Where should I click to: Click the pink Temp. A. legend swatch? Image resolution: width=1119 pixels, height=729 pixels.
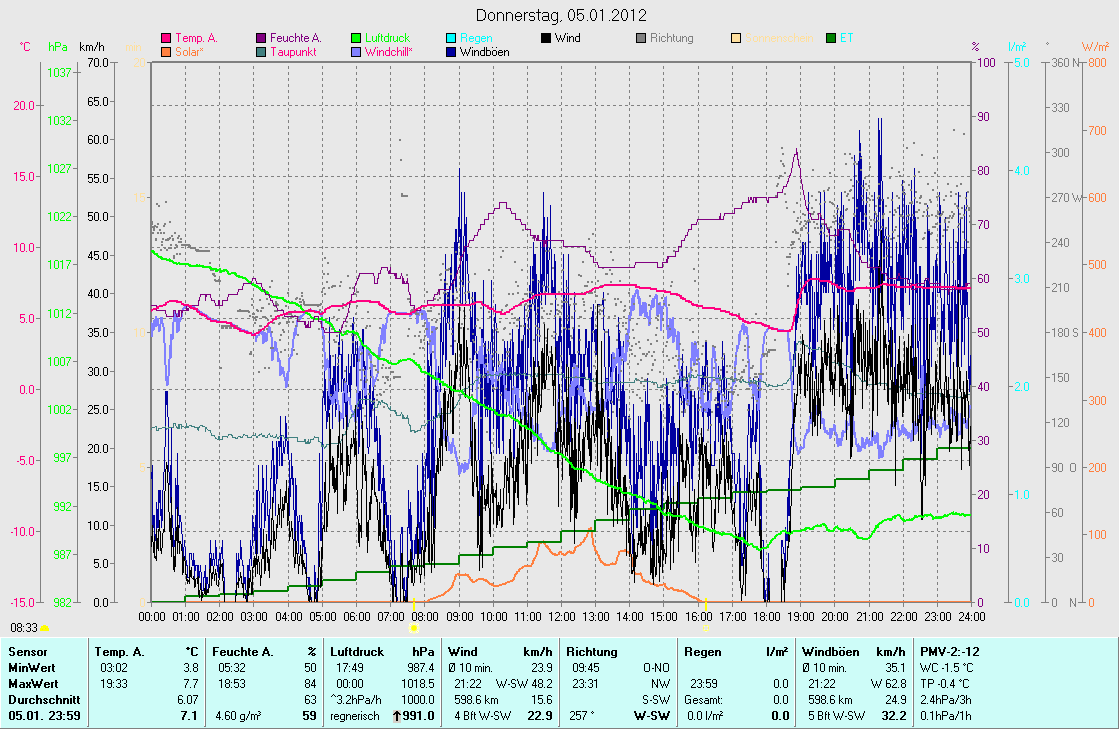[166, 39]
